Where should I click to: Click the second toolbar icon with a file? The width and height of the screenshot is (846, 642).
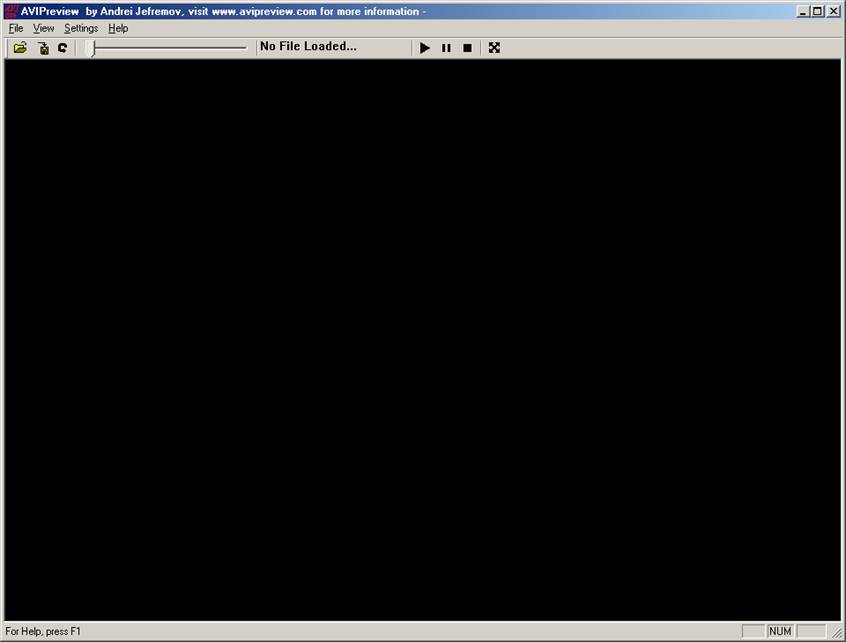click(x=43, y=47)
